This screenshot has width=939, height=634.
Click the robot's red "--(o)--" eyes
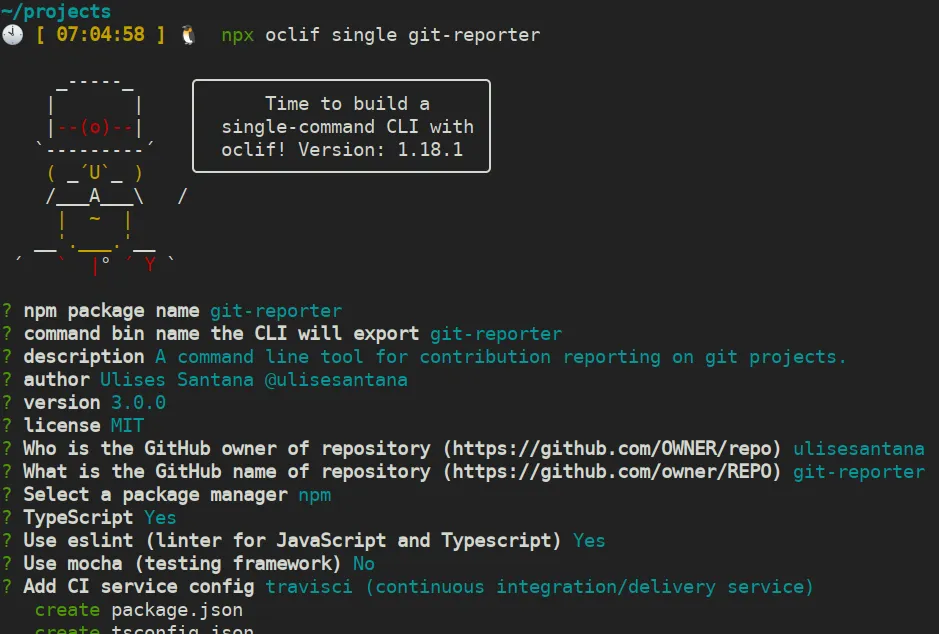click(x=95, y=127)
